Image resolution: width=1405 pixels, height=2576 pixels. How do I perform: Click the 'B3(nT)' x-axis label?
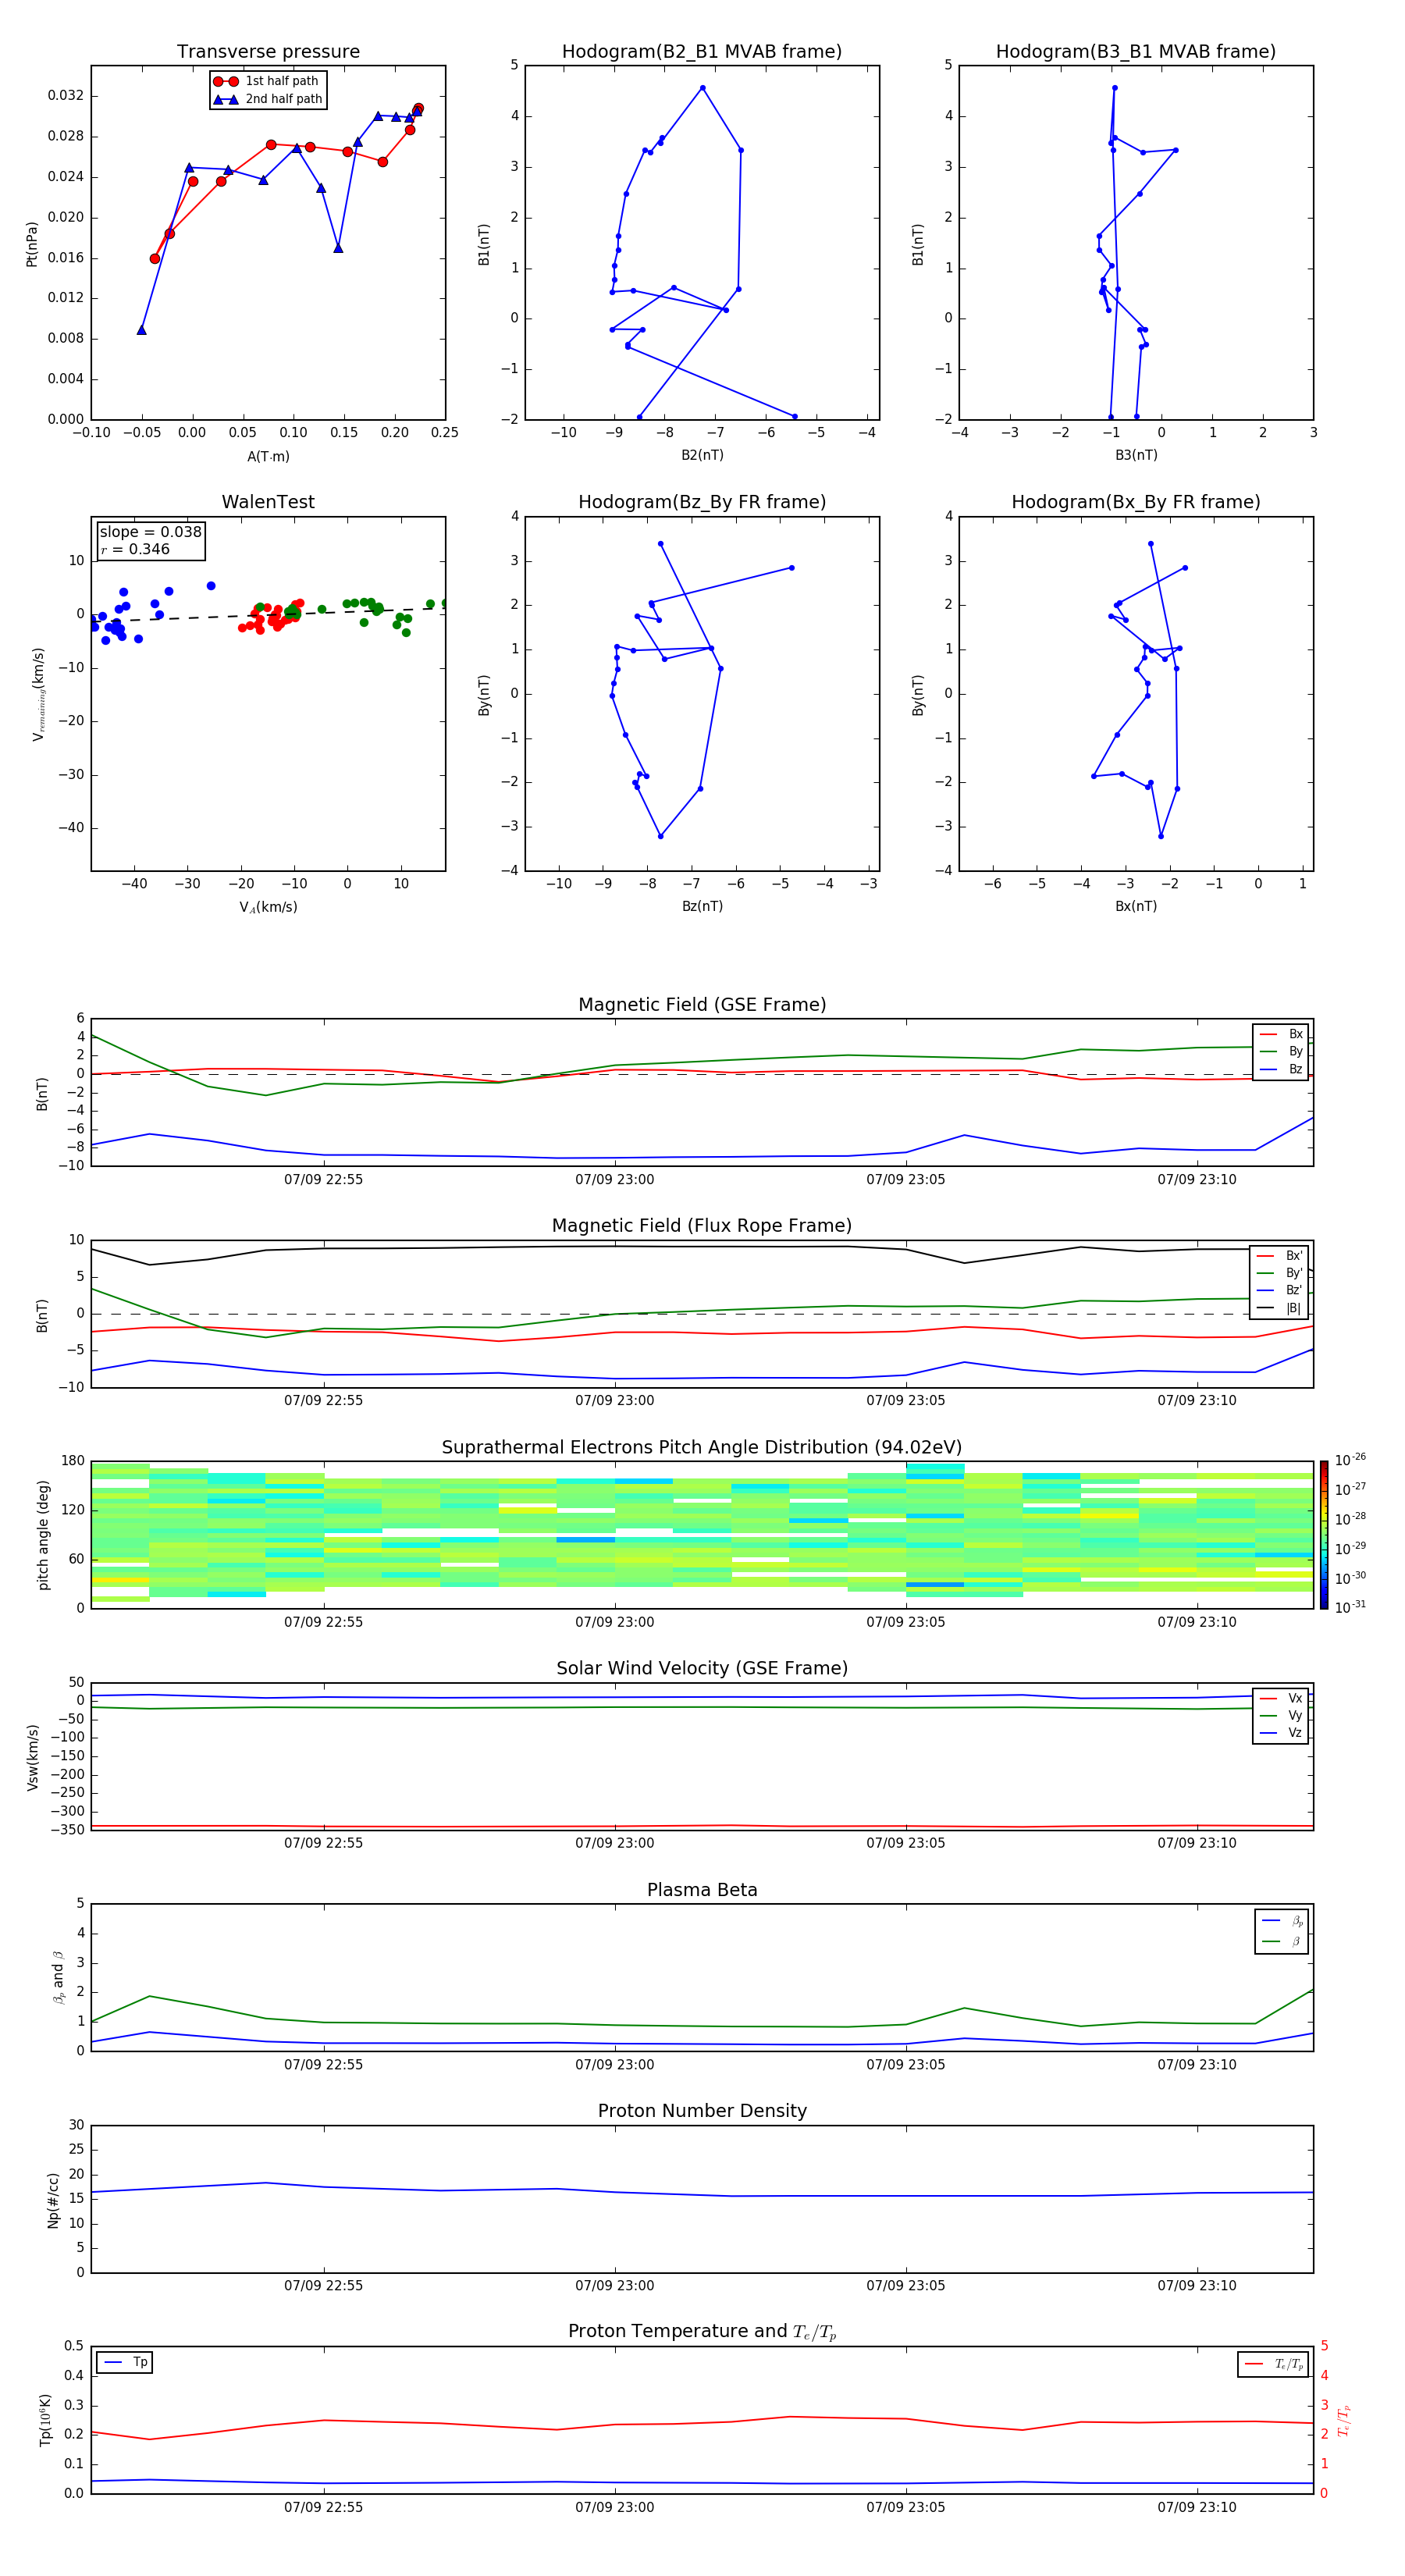tap(1136, 455)
